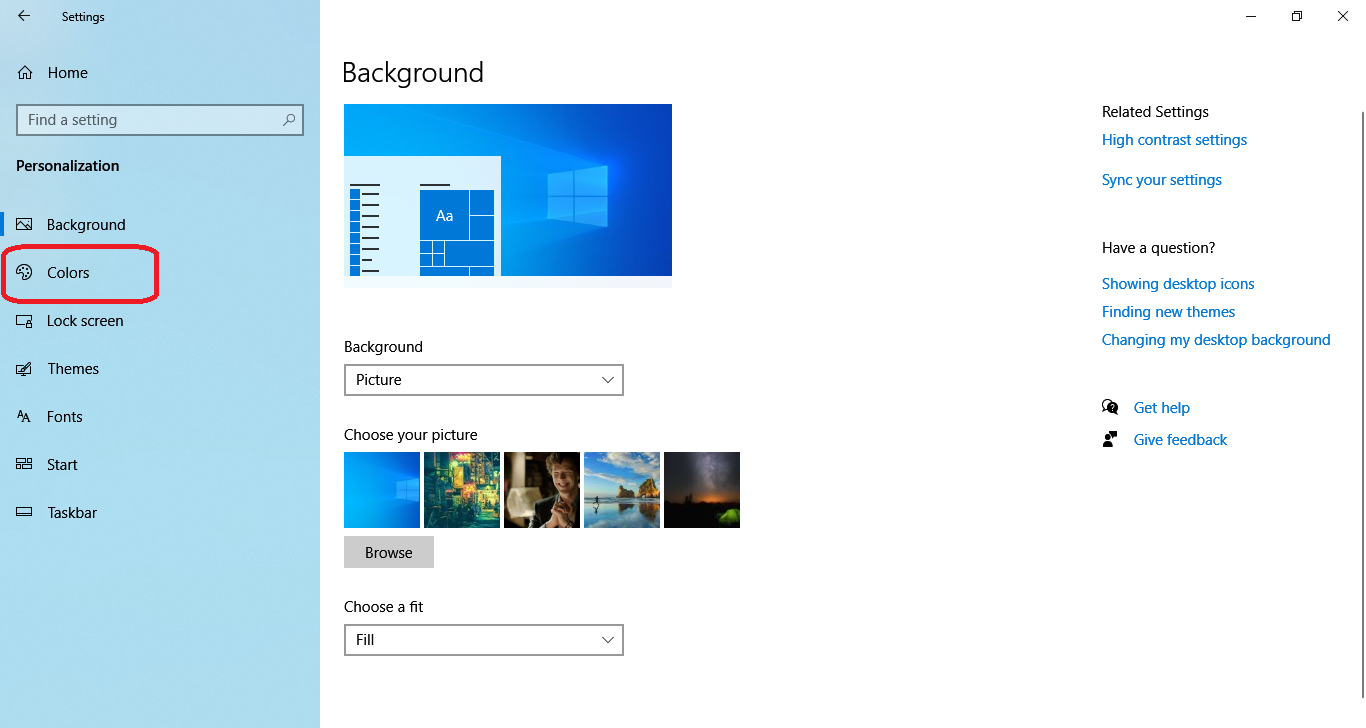Screen dimensions: 1366x728
Task: Click the Give feedback link
Action: (1180, 440)
